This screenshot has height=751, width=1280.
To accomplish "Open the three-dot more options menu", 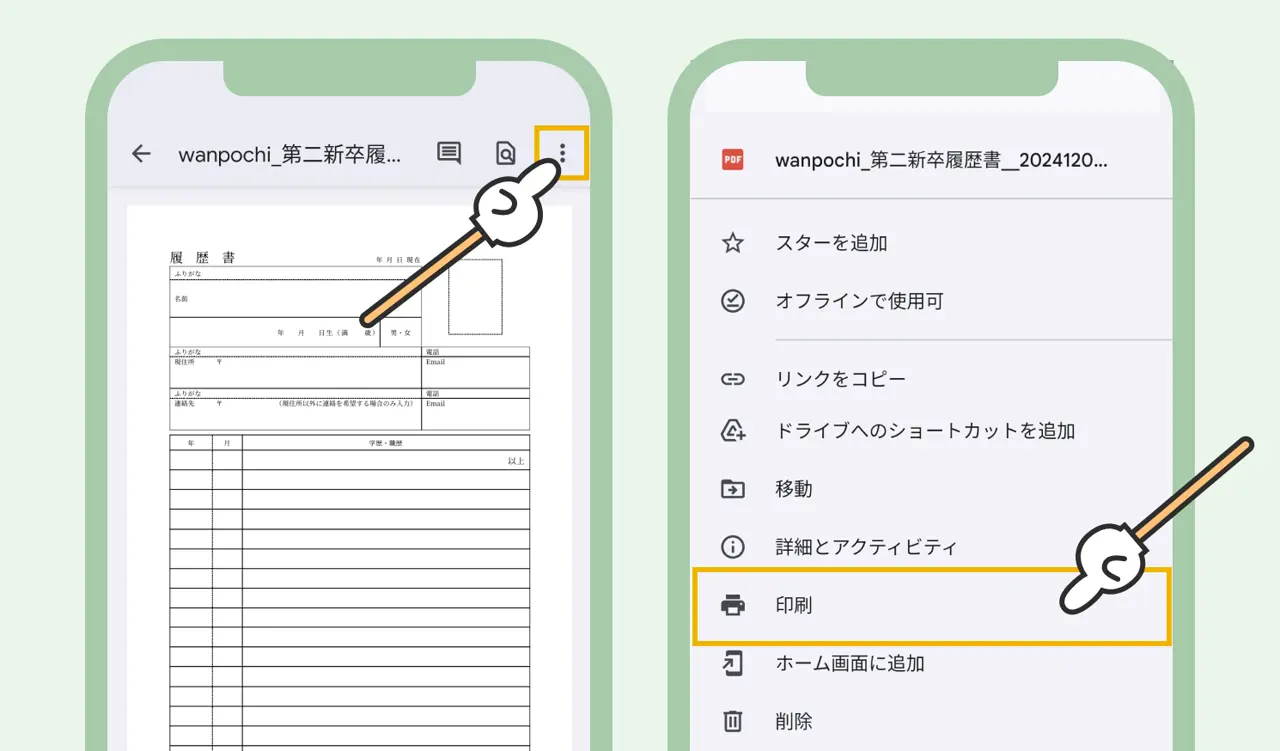I will point(562,153).
